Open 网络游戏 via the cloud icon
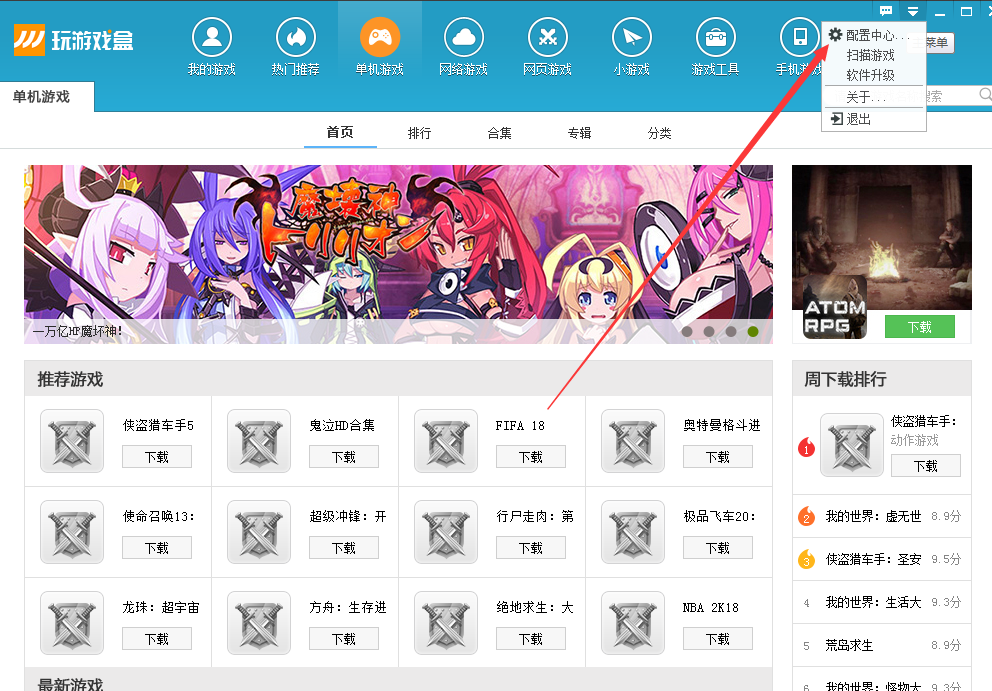This screenshot has width=992, height=691. [x=463, y=36]
